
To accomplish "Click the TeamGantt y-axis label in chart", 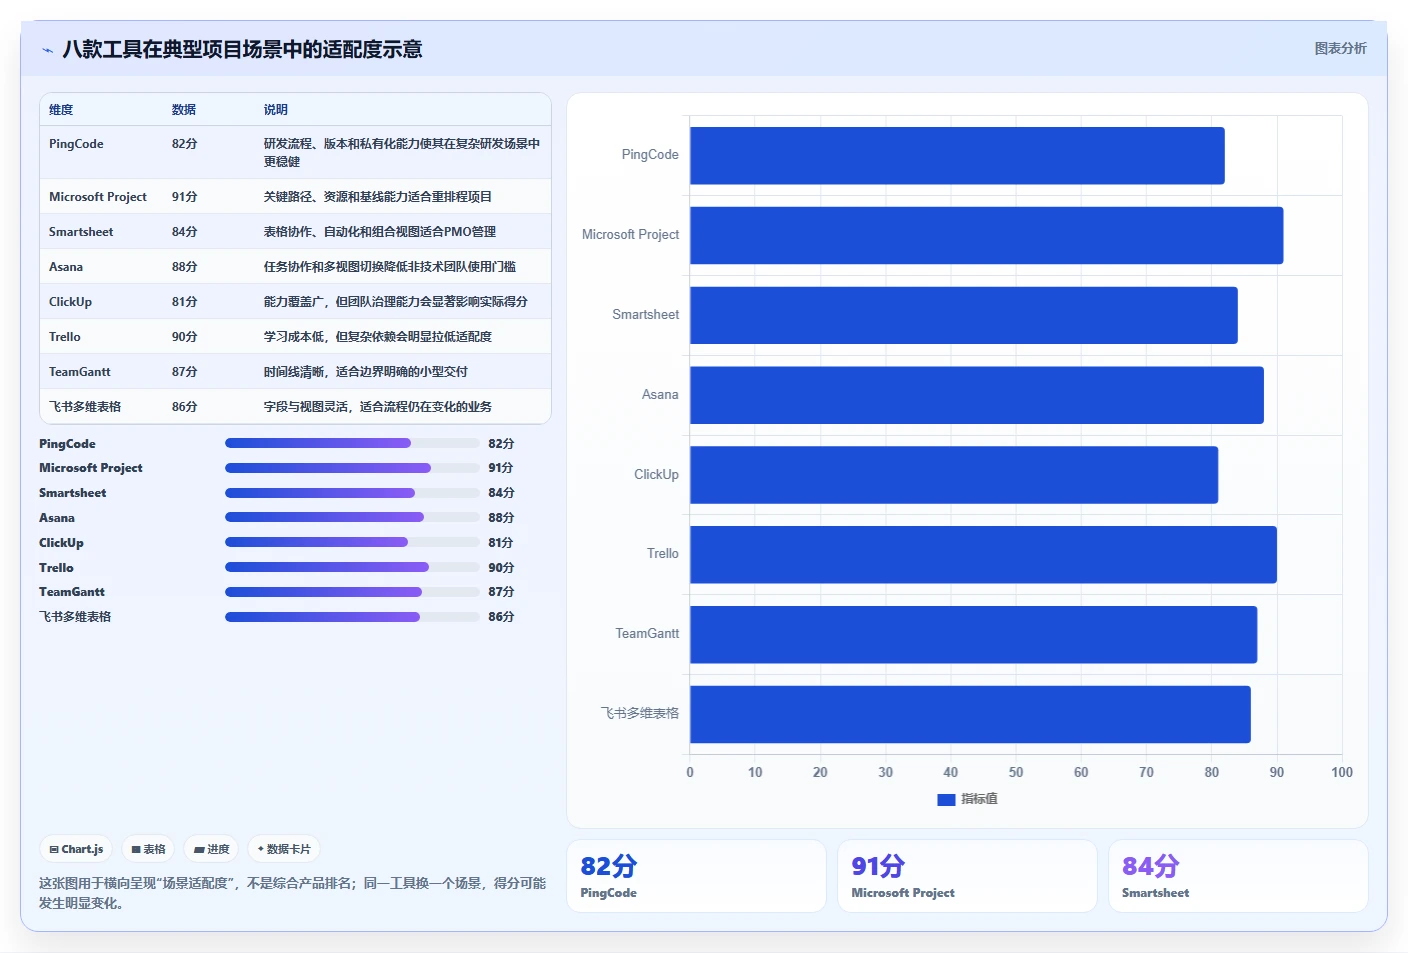I will click(x=647, y=634).
